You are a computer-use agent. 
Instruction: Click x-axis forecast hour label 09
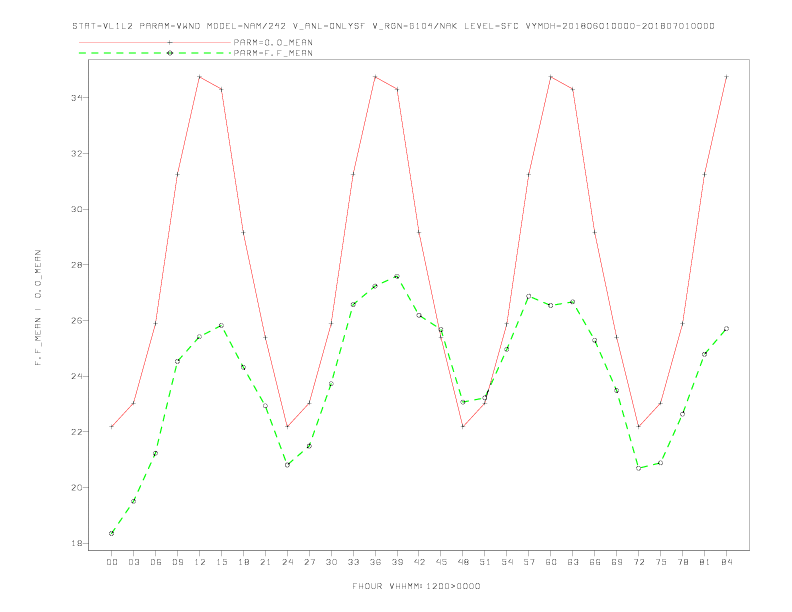click(x=177, y=562)
